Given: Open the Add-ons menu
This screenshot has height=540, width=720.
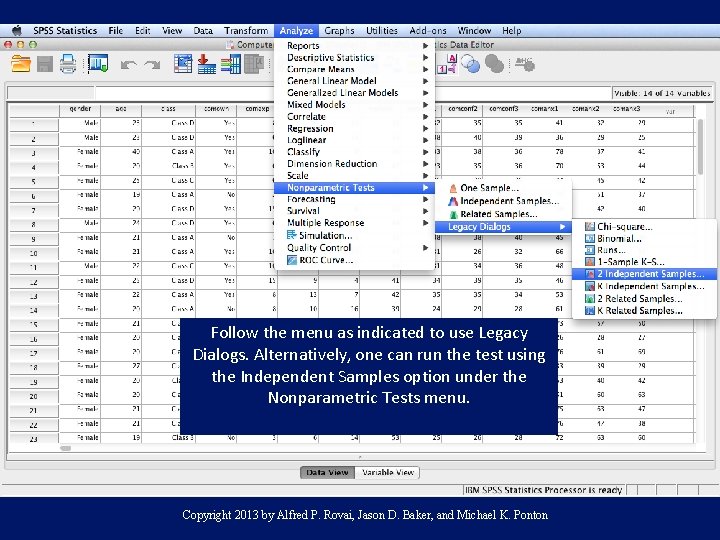Looking at the screenshot, I should [x=428, y=31].
